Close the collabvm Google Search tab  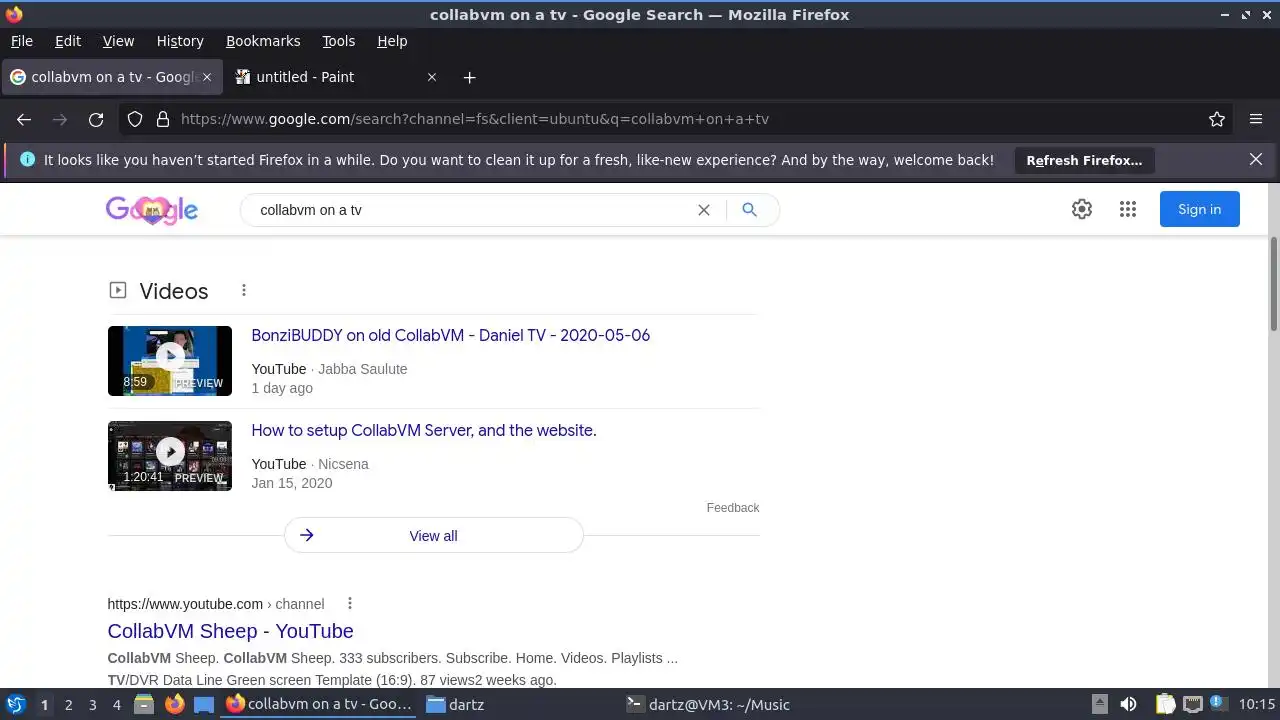pos(207,77)
